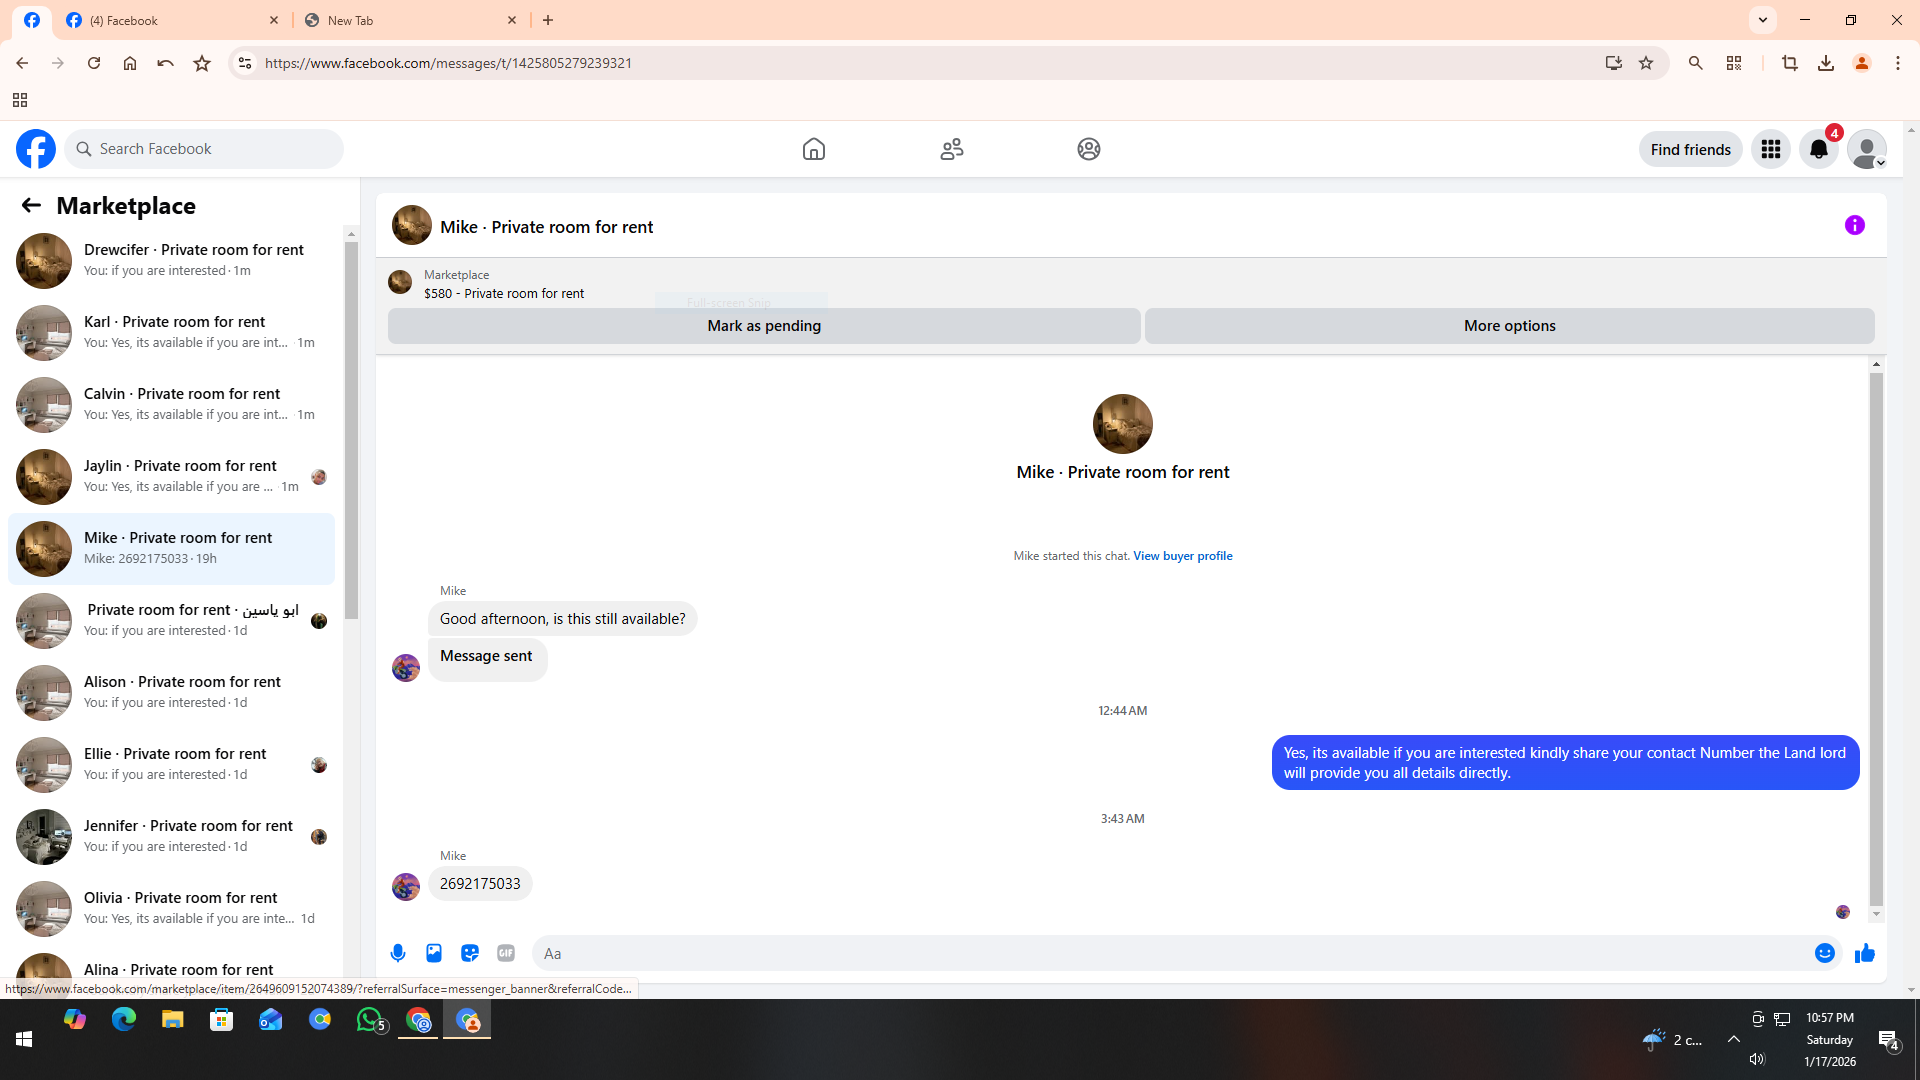Expand the account profile menu

point(1866,149)
